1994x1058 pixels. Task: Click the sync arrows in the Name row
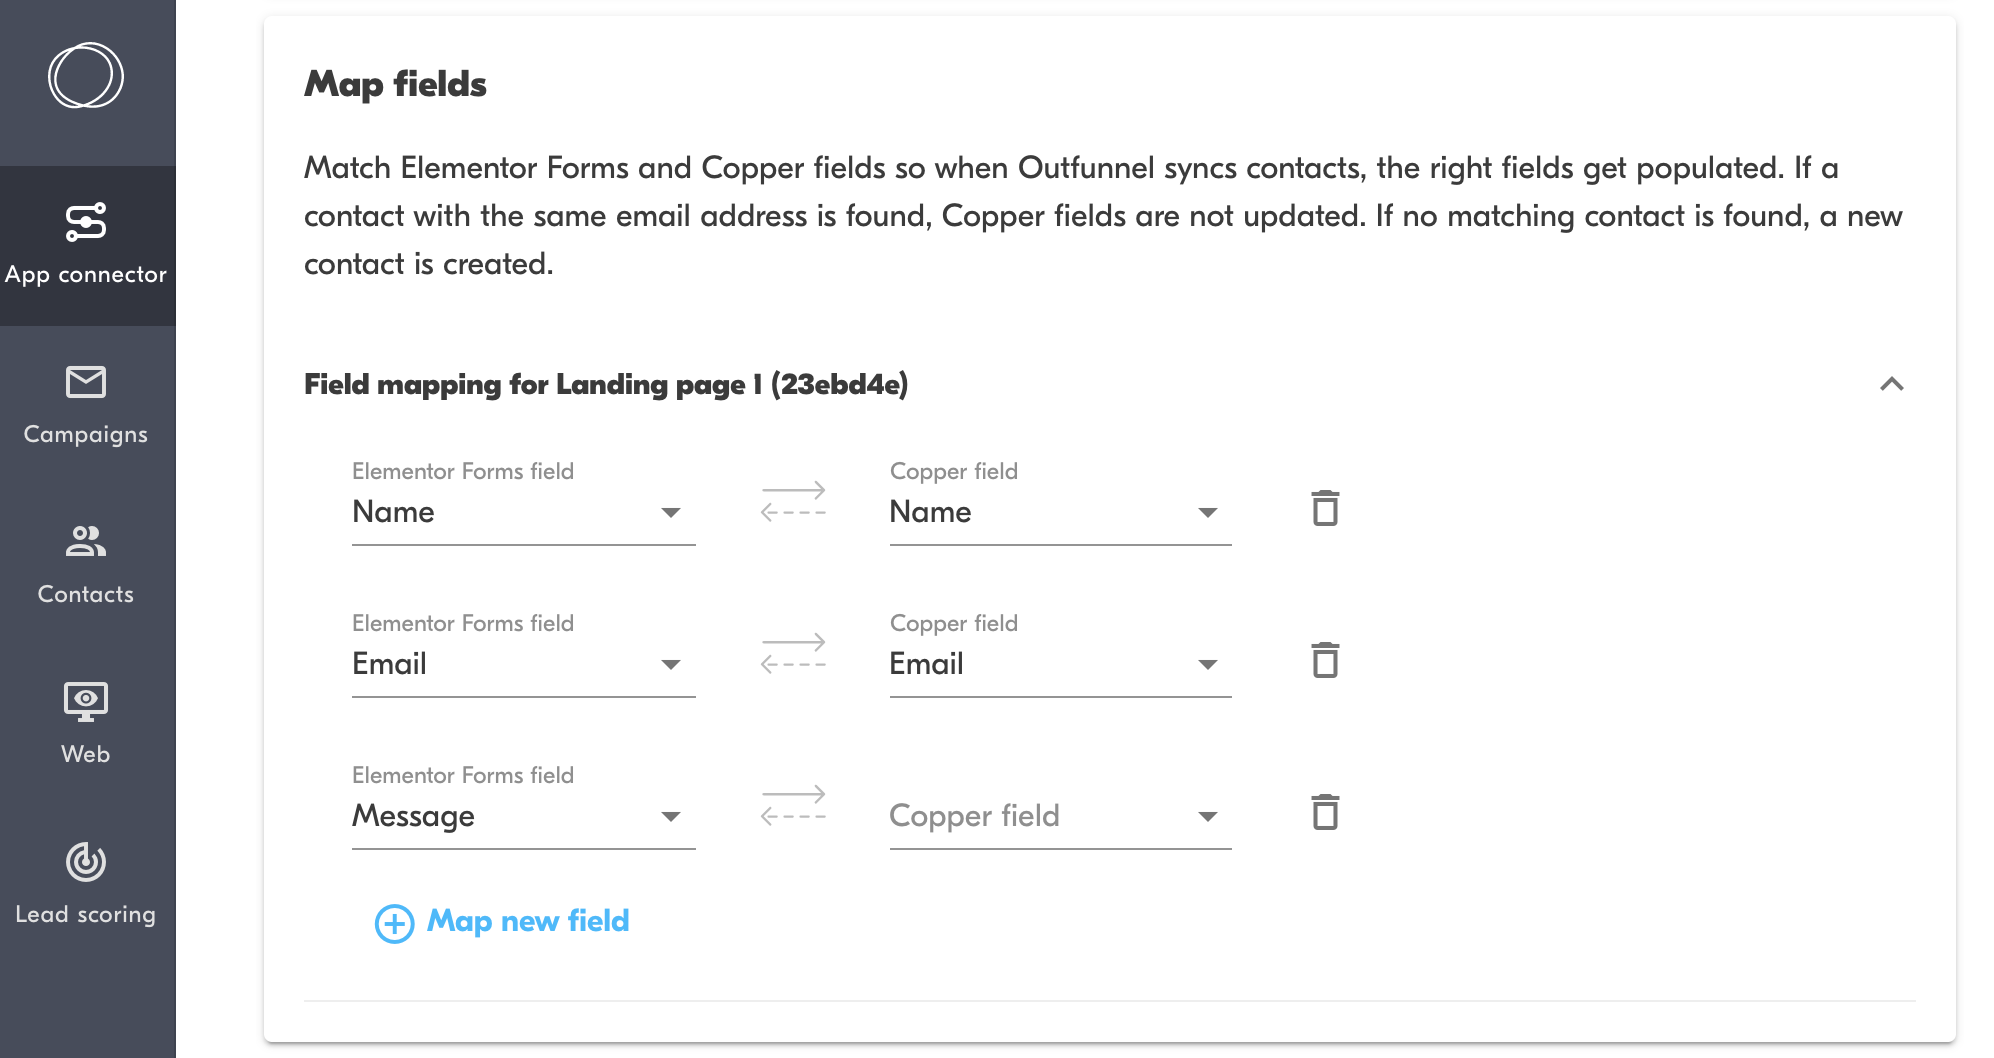(x=793, y=502)
